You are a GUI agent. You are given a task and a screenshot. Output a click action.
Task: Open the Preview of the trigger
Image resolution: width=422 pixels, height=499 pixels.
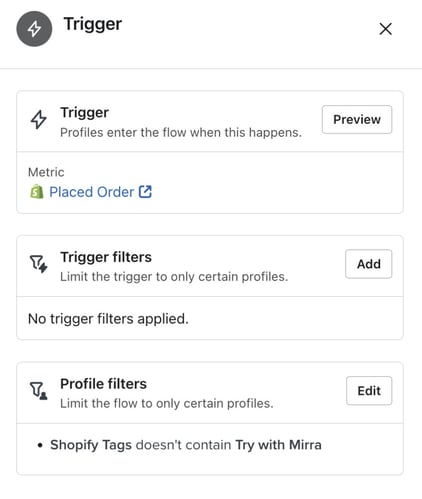click(357, 119)
